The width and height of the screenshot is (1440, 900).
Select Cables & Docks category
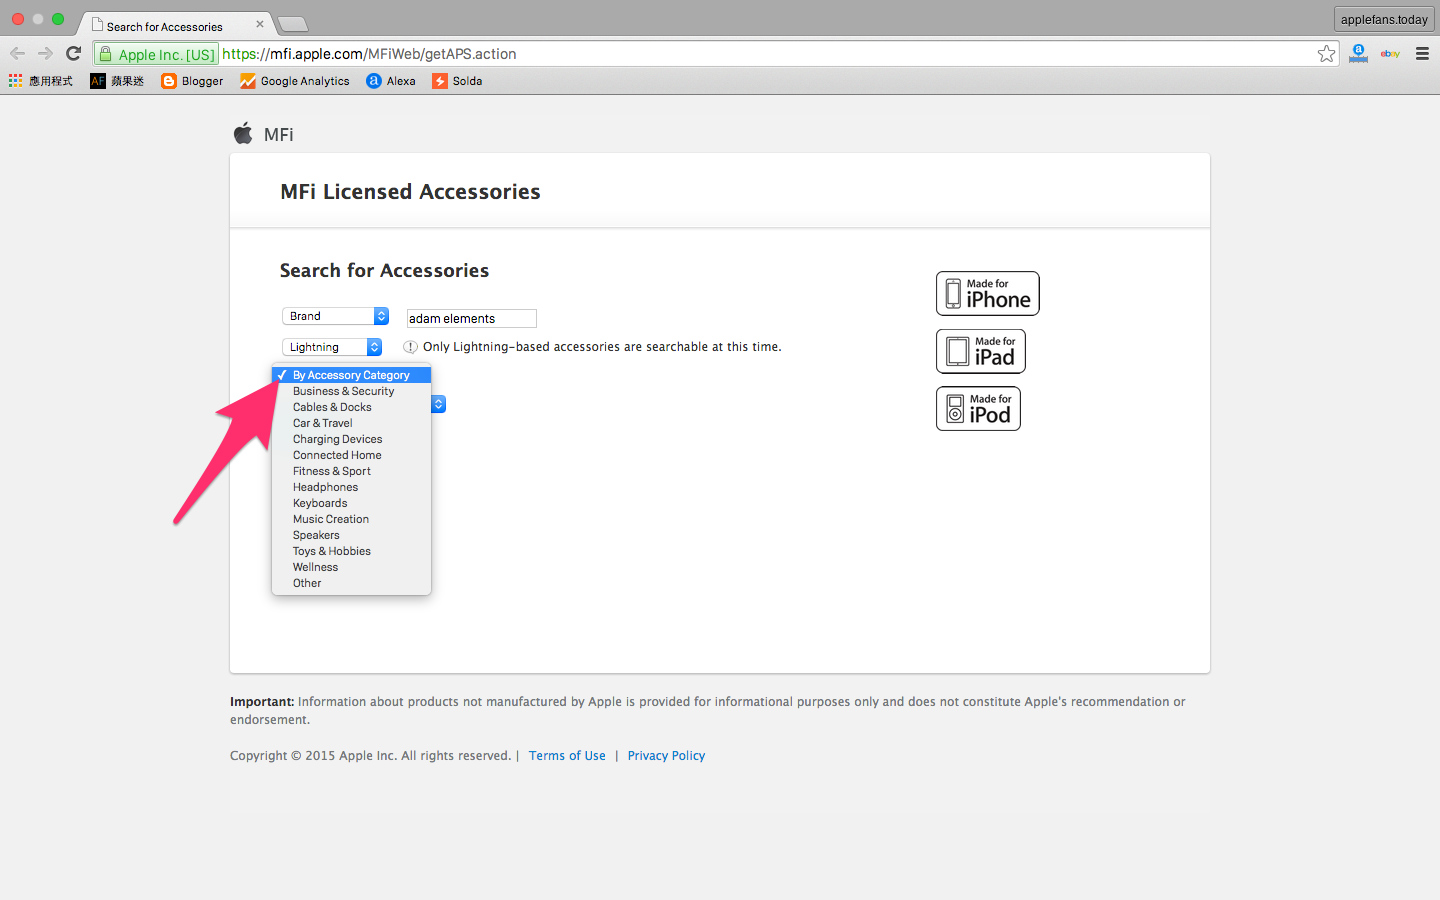(351, 407)
